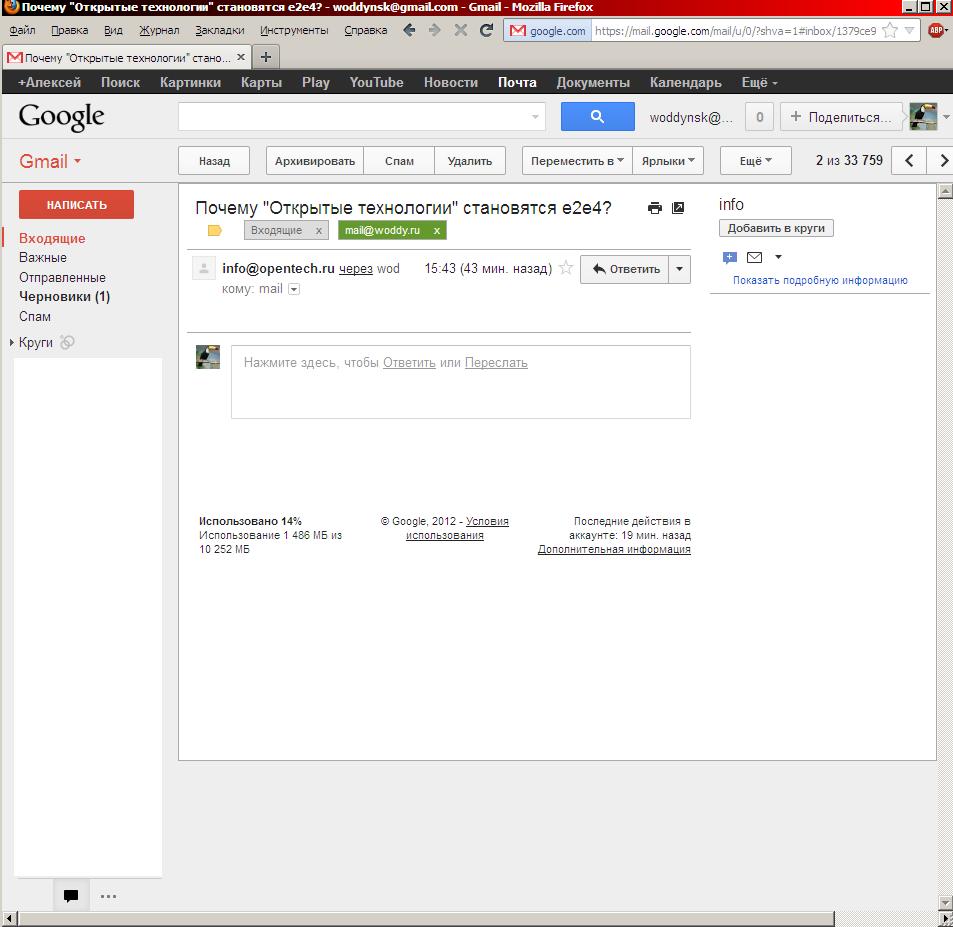953x927 pixels.
Task: Click the Поделиться share button
Action: [x=842, y=117]
